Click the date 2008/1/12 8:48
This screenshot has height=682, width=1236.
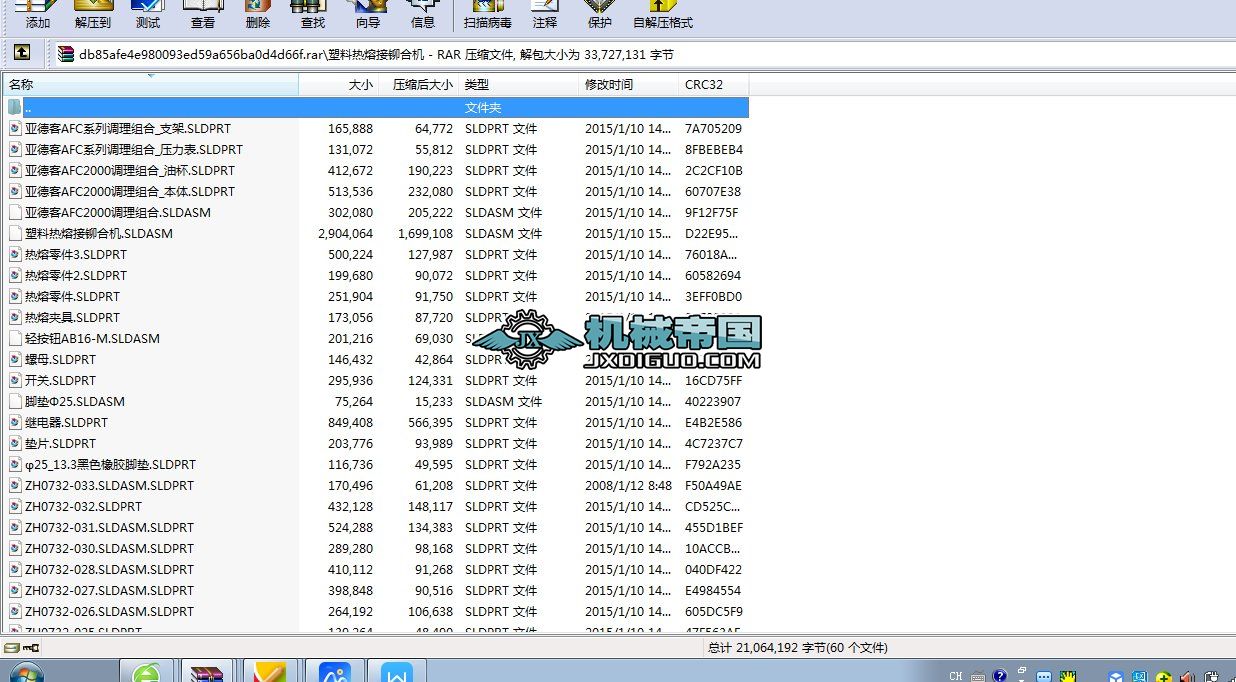628,485
